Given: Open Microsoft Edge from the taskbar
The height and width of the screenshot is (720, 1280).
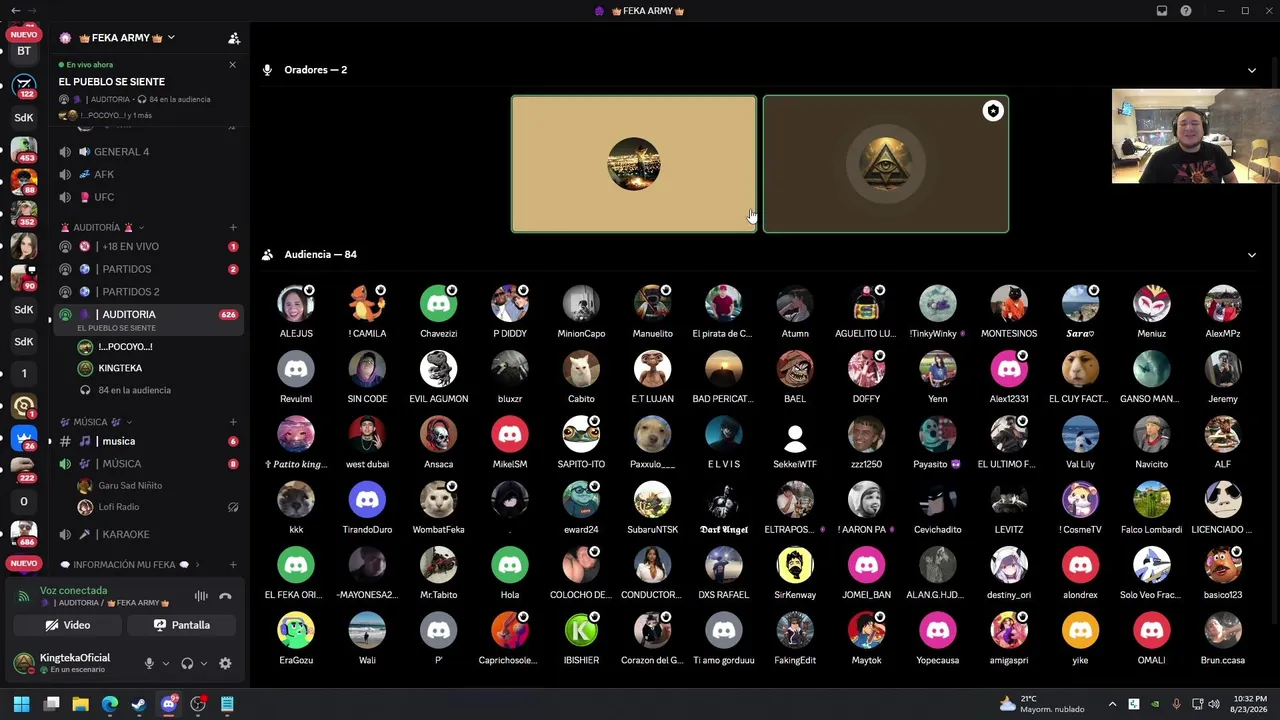Looking at the screenshot, I should tap(110, 704).
